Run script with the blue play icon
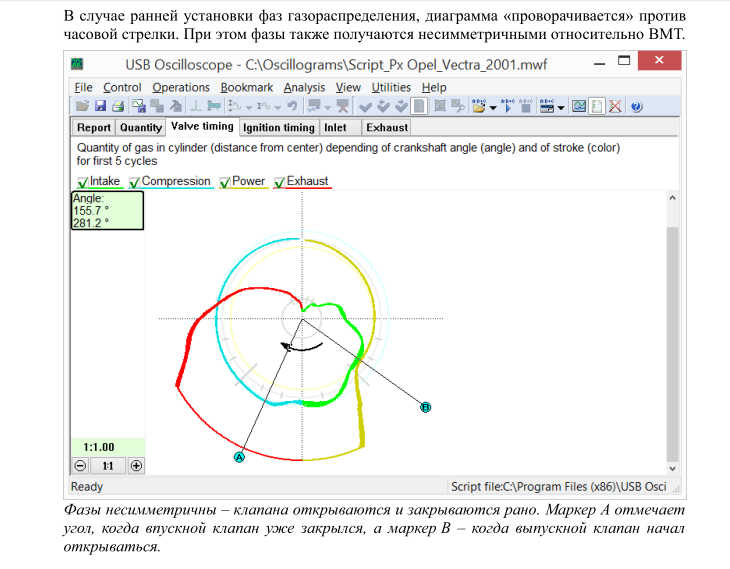Screen dimensions: 730x569 [508, 106]
